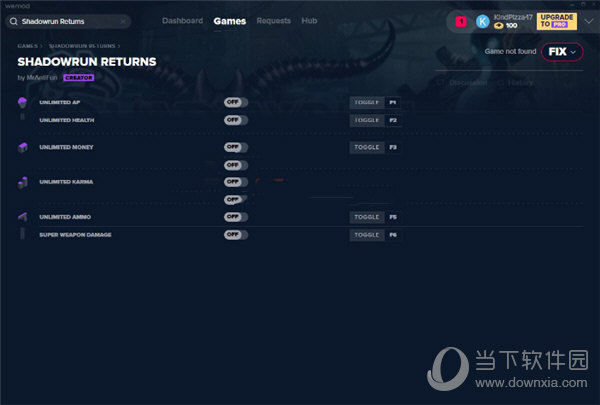This screenshot has height=405, width=600.
Task: Set the hotkey via TOGGLE F1 button
Action: pyautogui.click(x=367, y=103)
